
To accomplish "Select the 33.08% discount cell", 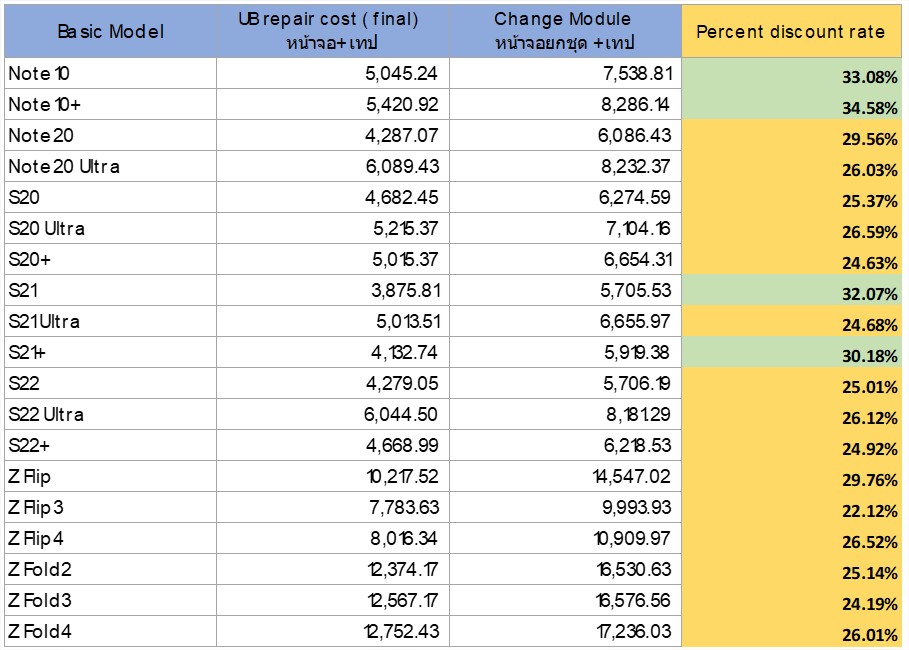I will [x=791, y=74].
